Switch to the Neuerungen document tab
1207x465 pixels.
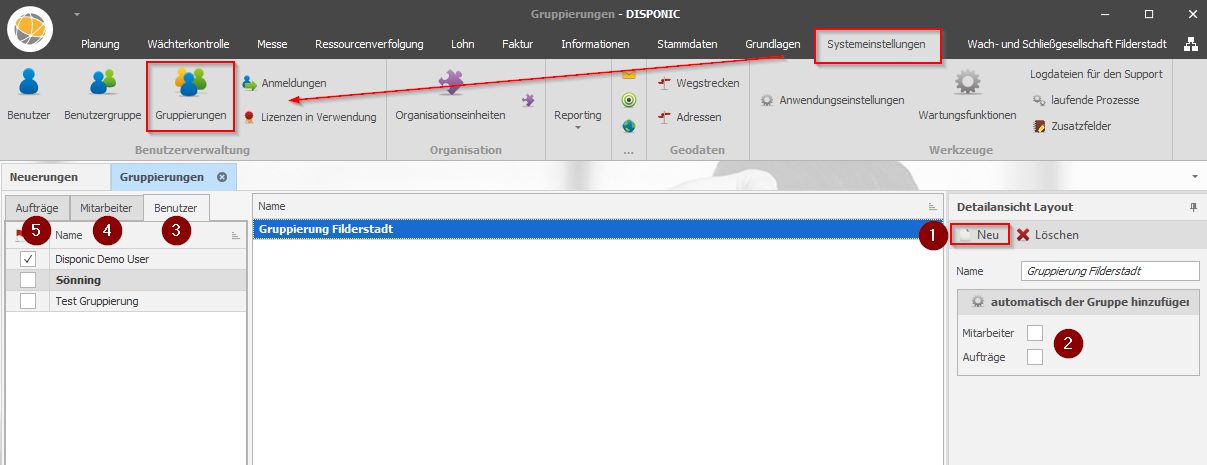pyautogui.click(x=44, y=177)
